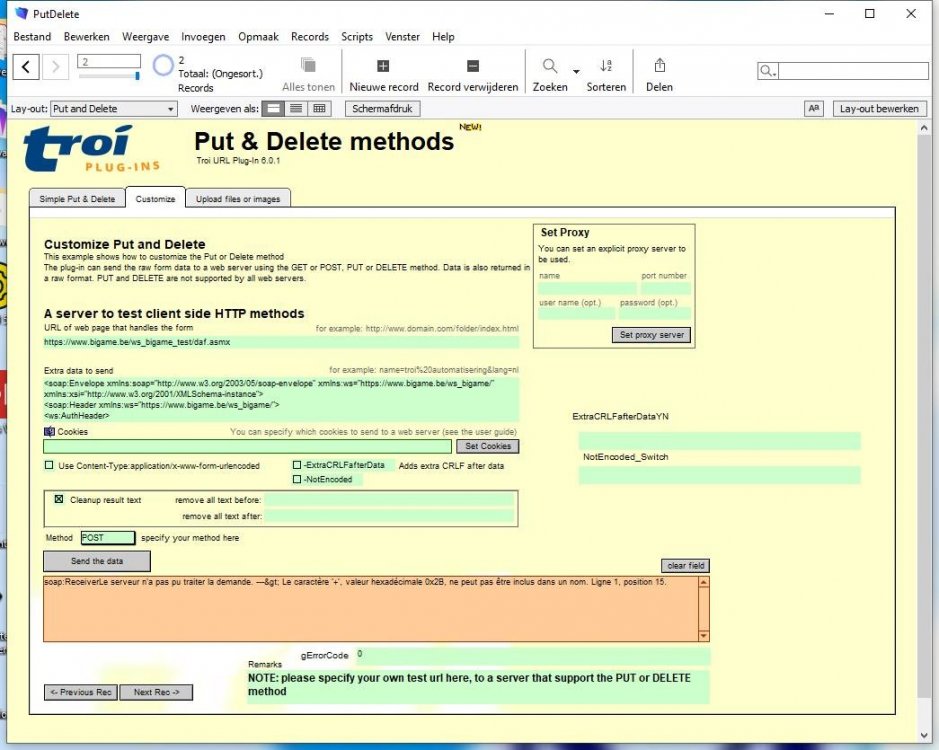Open the Scripts menu
Screen dimensions: 939x750
click(357, 37)
